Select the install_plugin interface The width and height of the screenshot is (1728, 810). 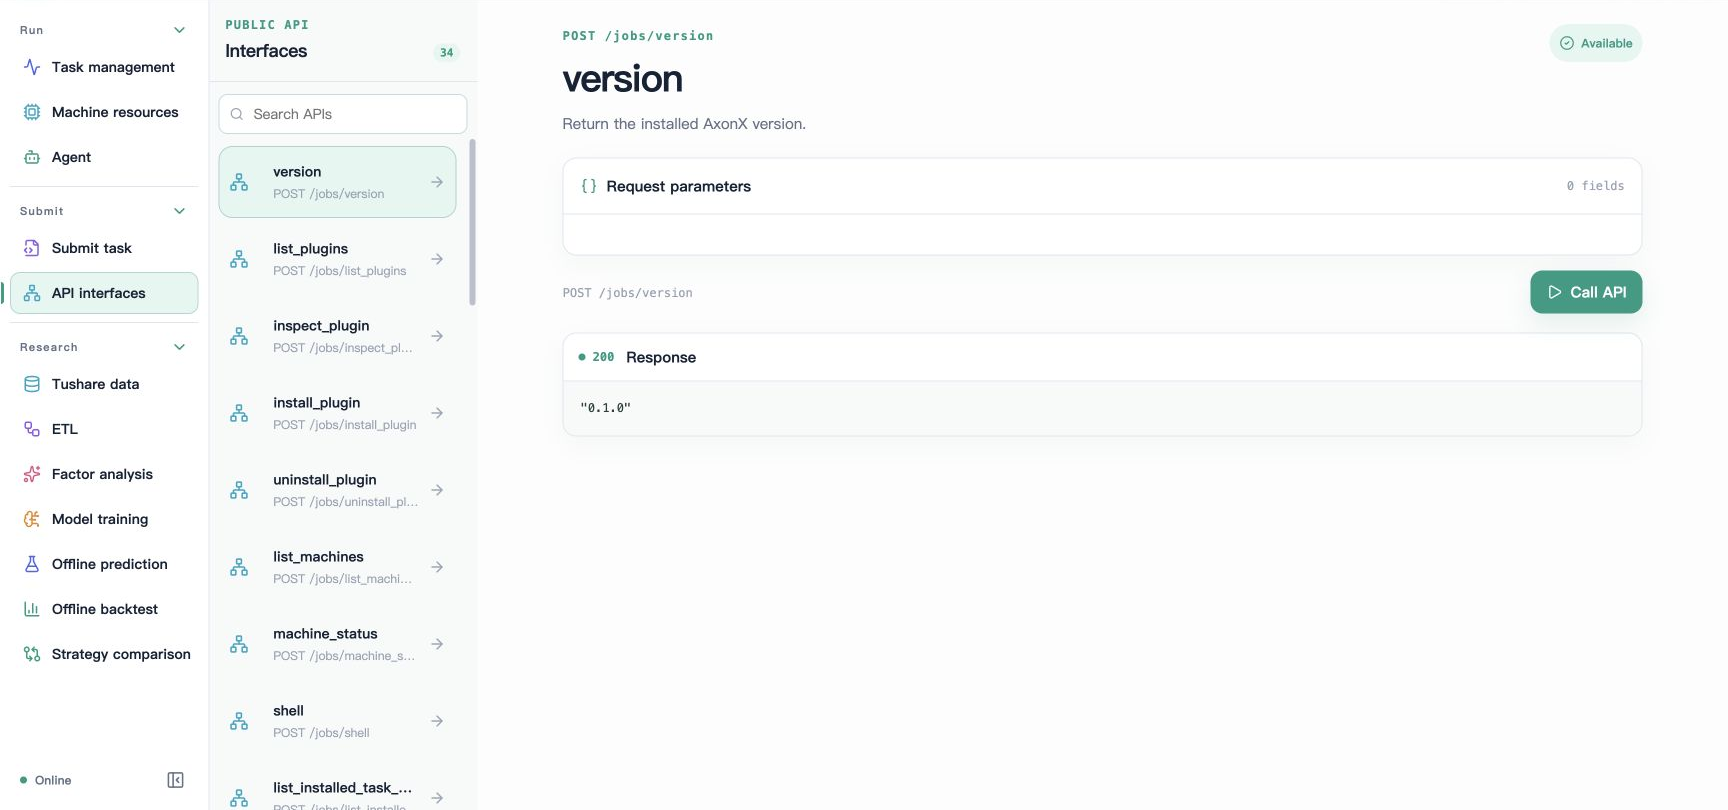coord(337,413)
